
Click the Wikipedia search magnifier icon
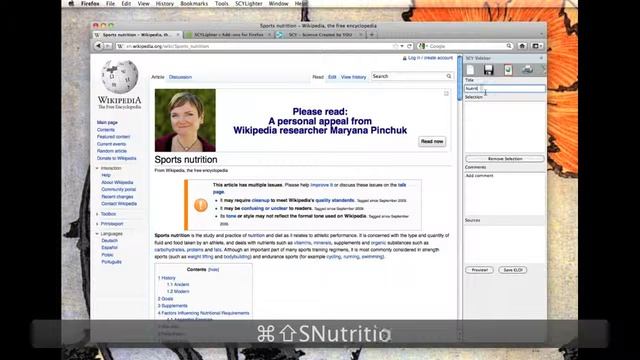pos(449,76)
